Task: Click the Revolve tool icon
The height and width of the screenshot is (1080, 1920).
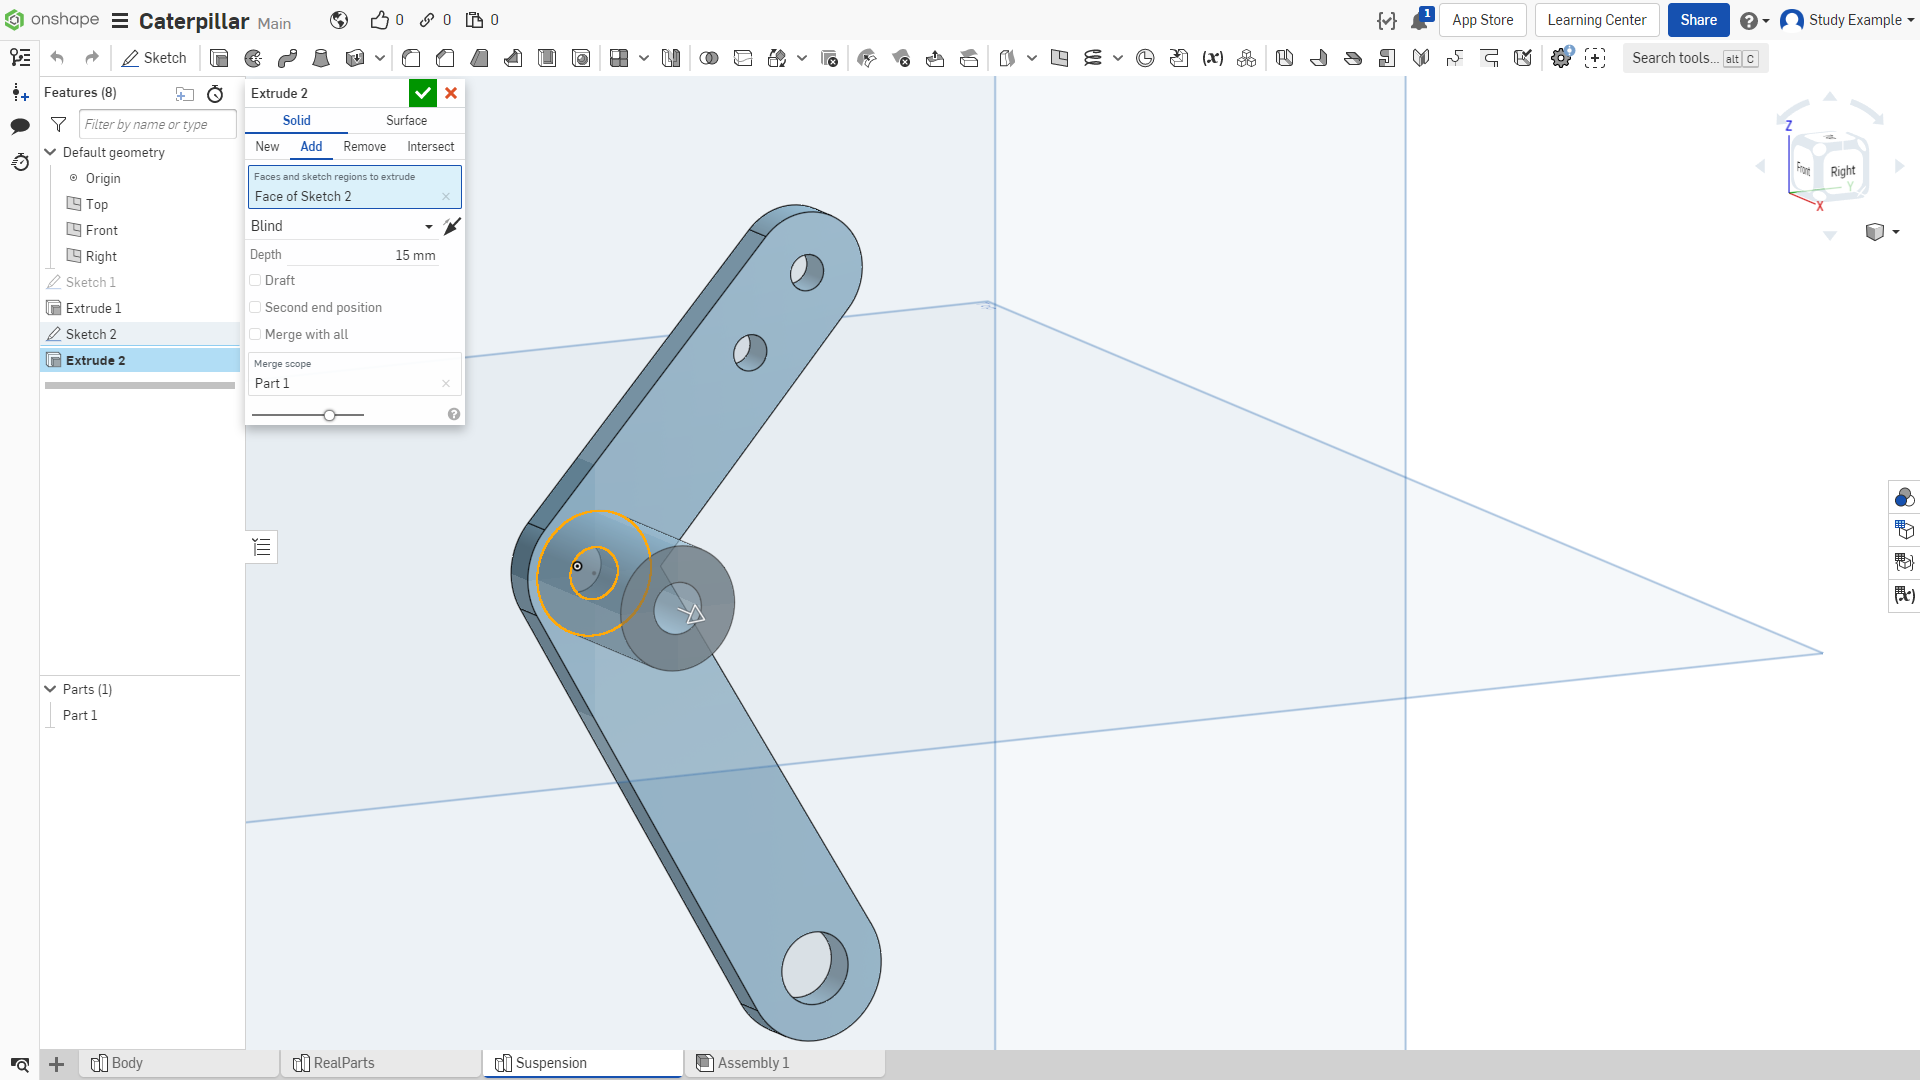Action: (x=253, y=58)
